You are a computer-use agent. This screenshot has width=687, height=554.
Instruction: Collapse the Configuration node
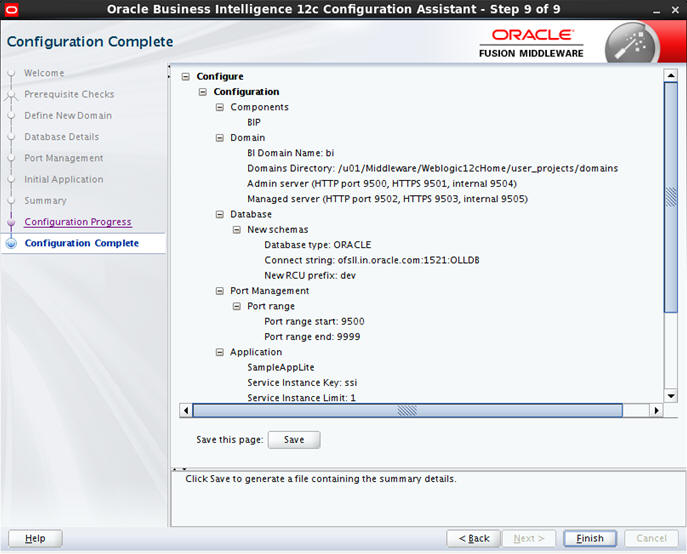click(x=202, y=92)
